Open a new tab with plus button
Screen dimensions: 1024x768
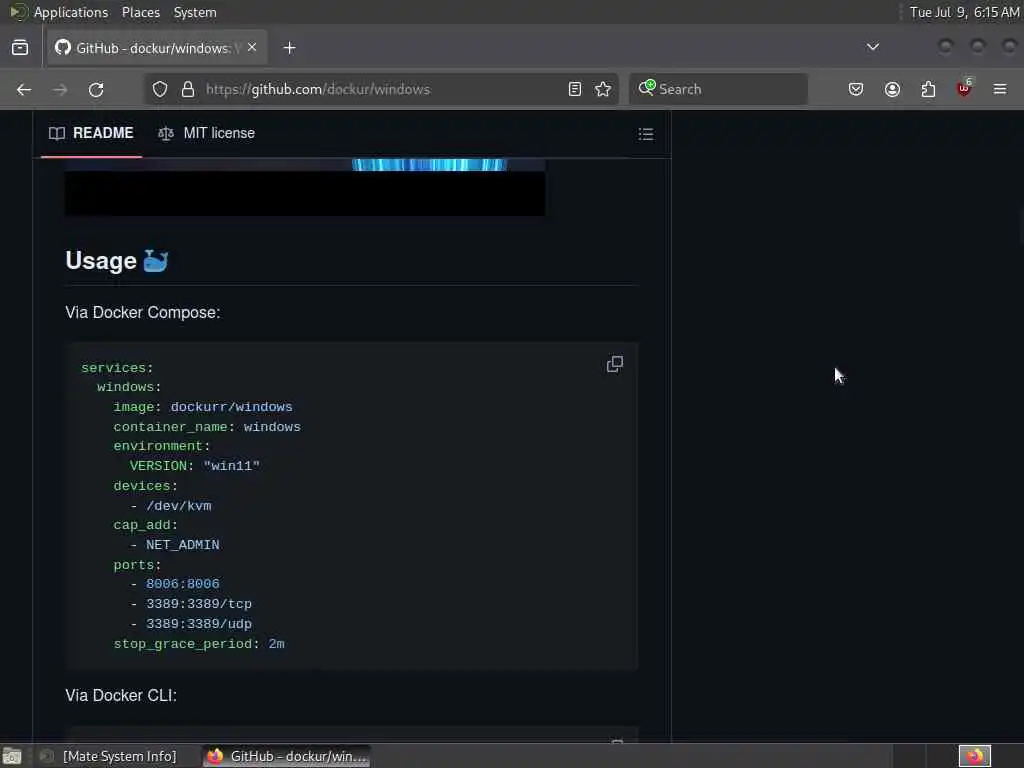click(x=289, y=48)
